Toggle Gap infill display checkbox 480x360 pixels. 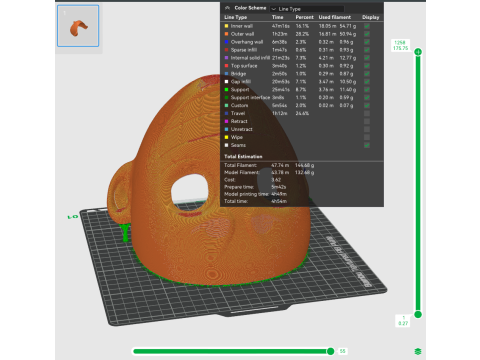pyautogui.click(x=367, y=82)
